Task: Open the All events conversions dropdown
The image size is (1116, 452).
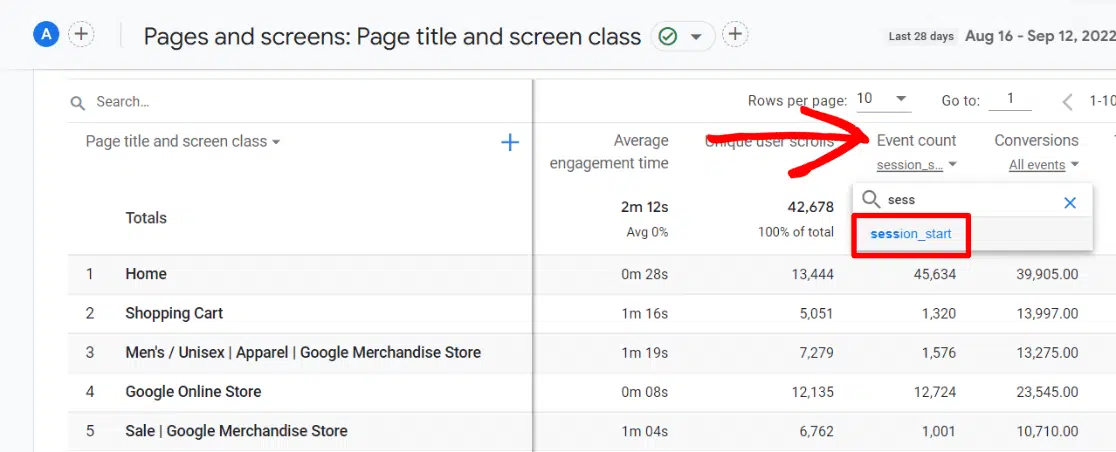Action: (x=1043, y=165)
